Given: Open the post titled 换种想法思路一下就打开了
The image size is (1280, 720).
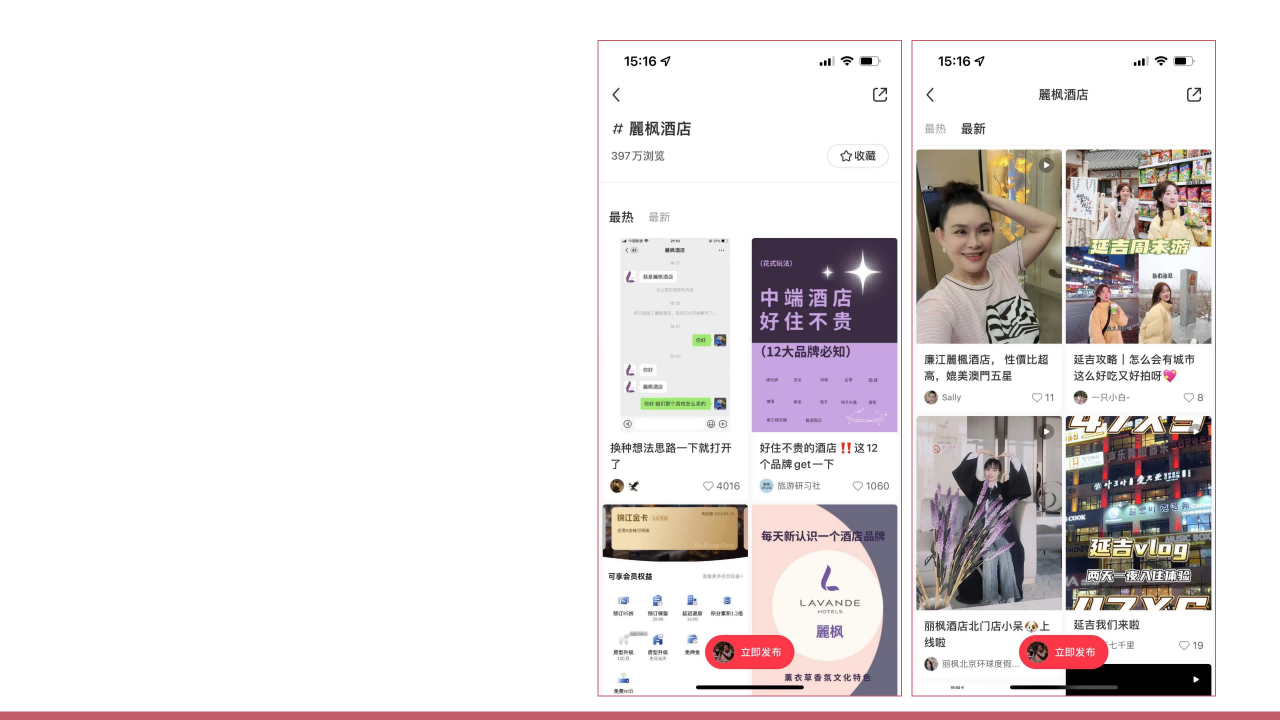Looking at the screenshot, I should click(672, 456).
